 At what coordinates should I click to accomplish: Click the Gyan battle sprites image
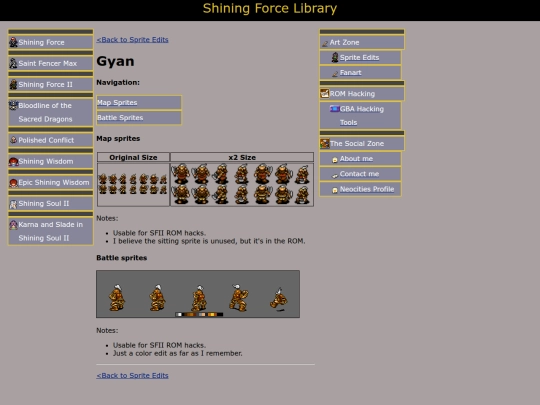coord(198,294)
